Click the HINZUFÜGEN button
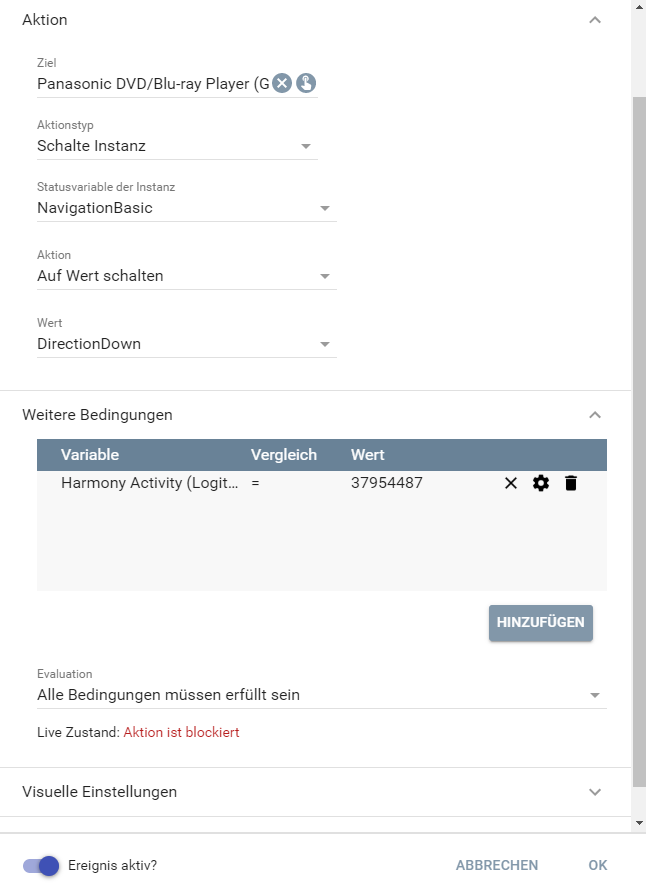 541,622
